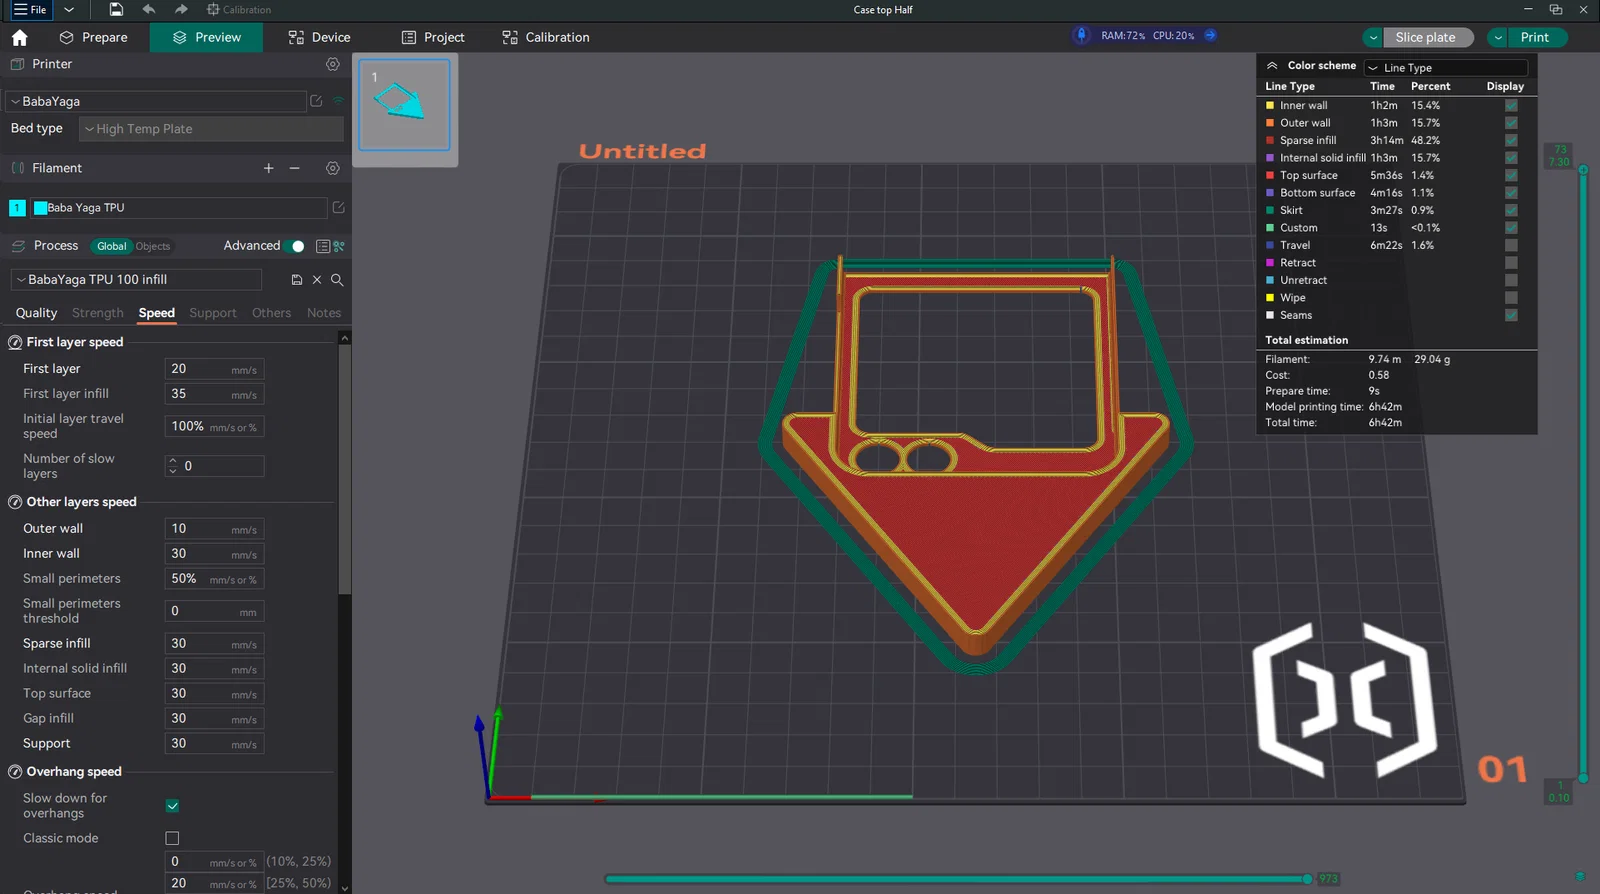Uncheck Slow down for overhangs
The height and width of the screenshot is (894, 1600).
click(x=172, y=806)
